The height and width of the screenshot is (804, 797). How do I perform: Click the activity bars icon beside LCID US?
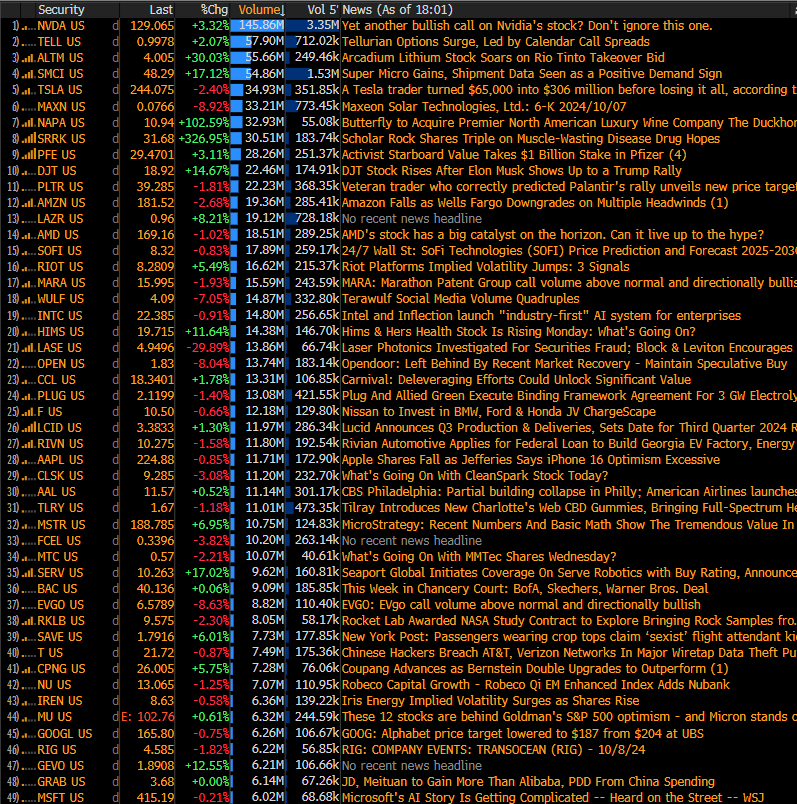(x=28, y=428)
